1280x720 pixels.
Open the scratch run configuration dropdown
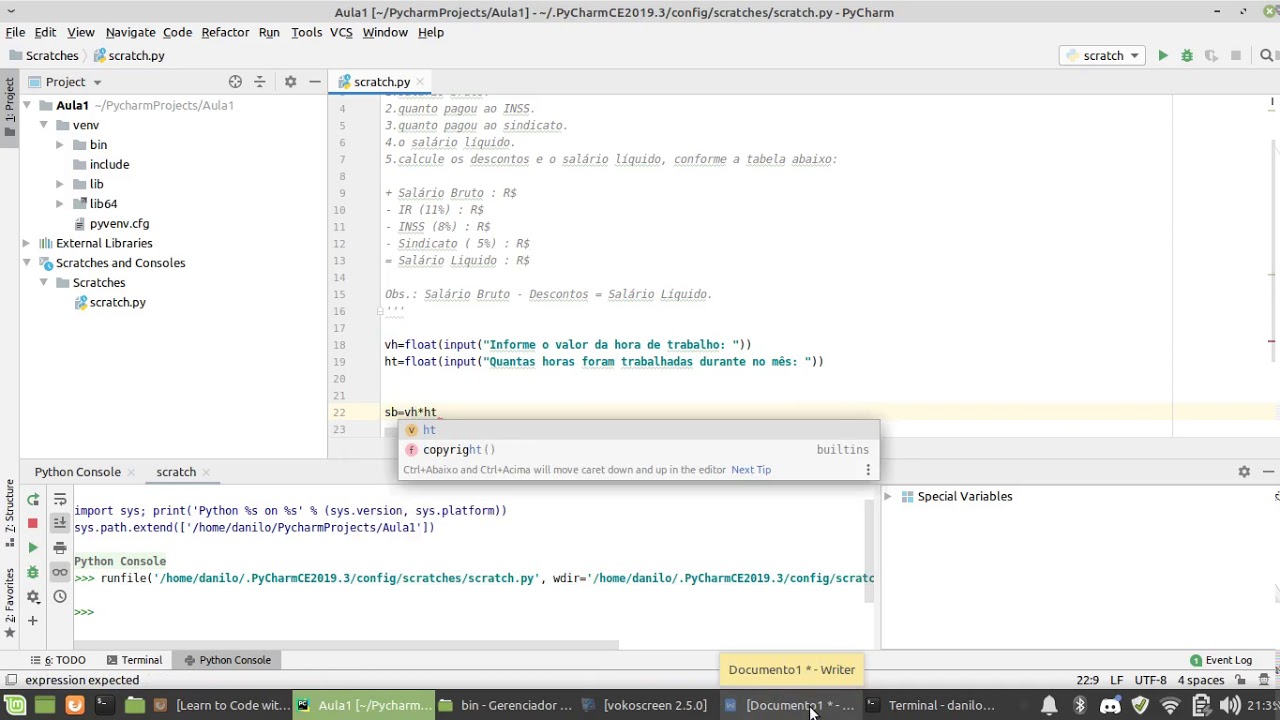click(x=1103, y=56)
